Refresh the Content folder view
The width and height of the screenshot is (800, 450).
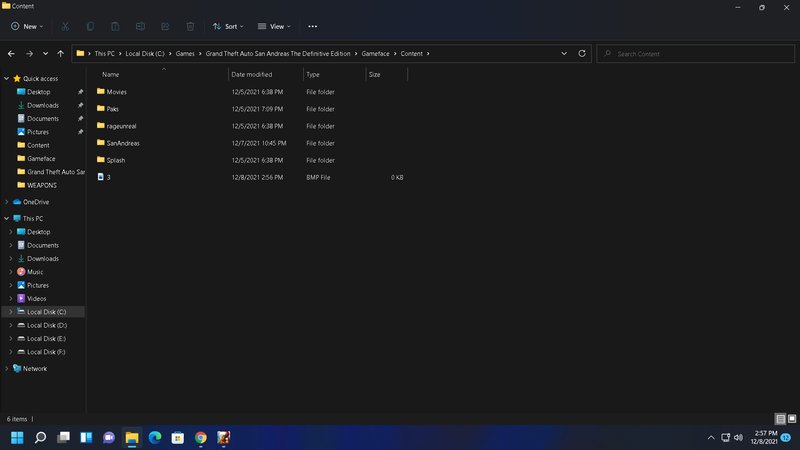tap(582, 54)
